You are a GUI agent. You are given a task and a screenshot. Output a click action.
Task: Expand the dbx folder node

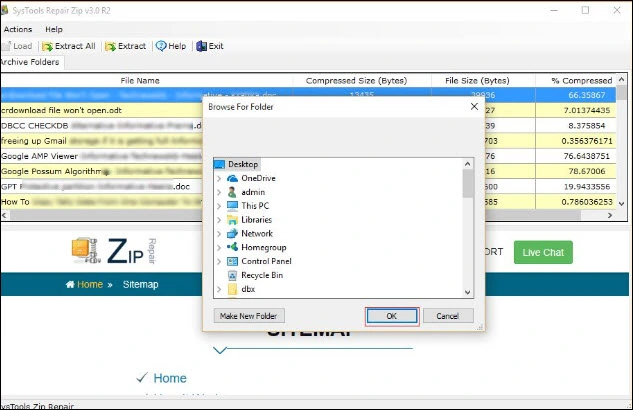pos(219,289)
